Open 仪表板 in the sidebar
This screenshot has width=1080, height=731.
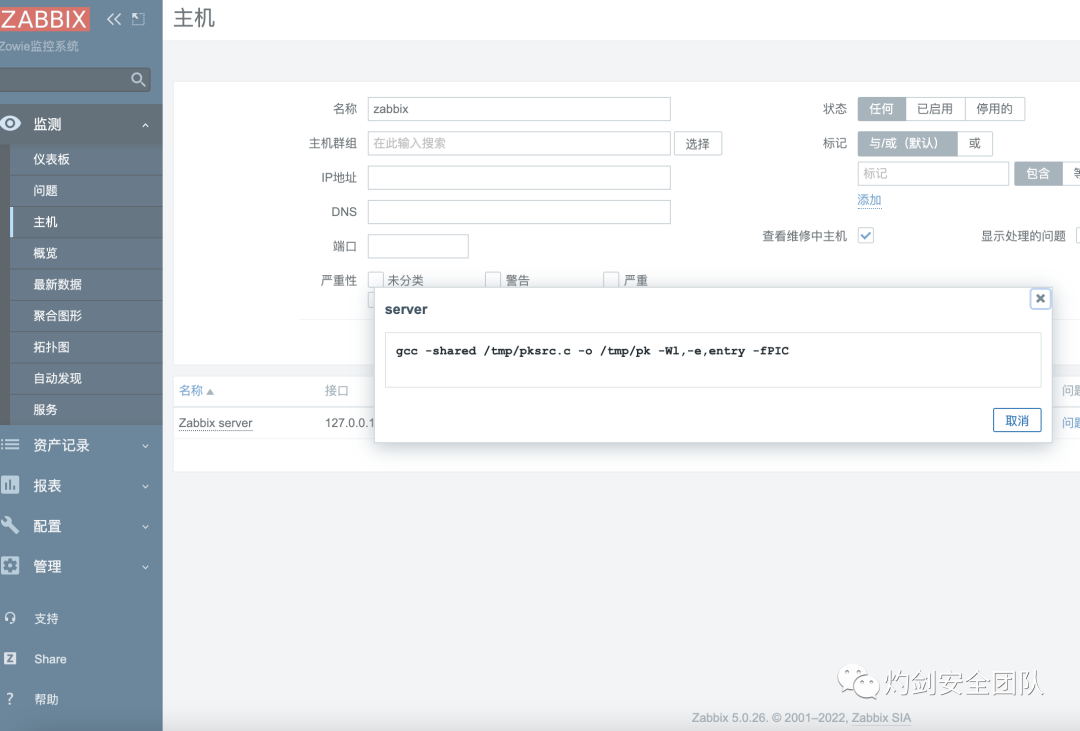(x=87, y=159)
